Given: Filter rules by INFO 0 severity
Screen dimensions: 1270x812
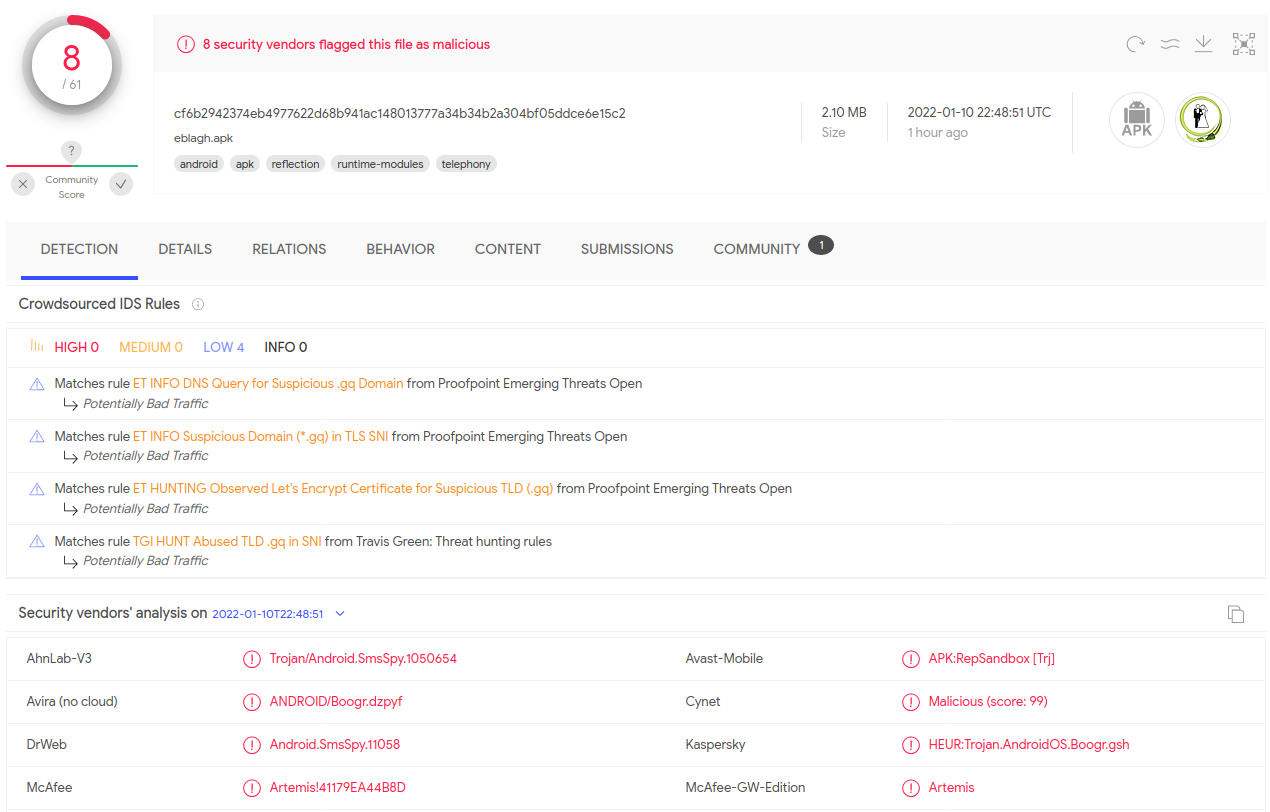Looking at the screenshot, I should tap(286, 347).
